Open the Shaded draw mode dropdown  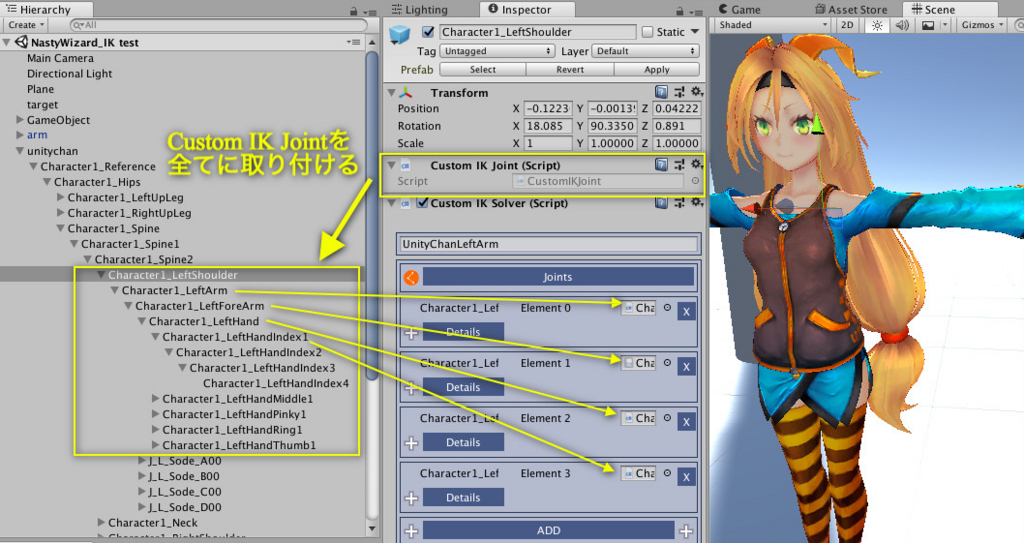tap(771, 25)
